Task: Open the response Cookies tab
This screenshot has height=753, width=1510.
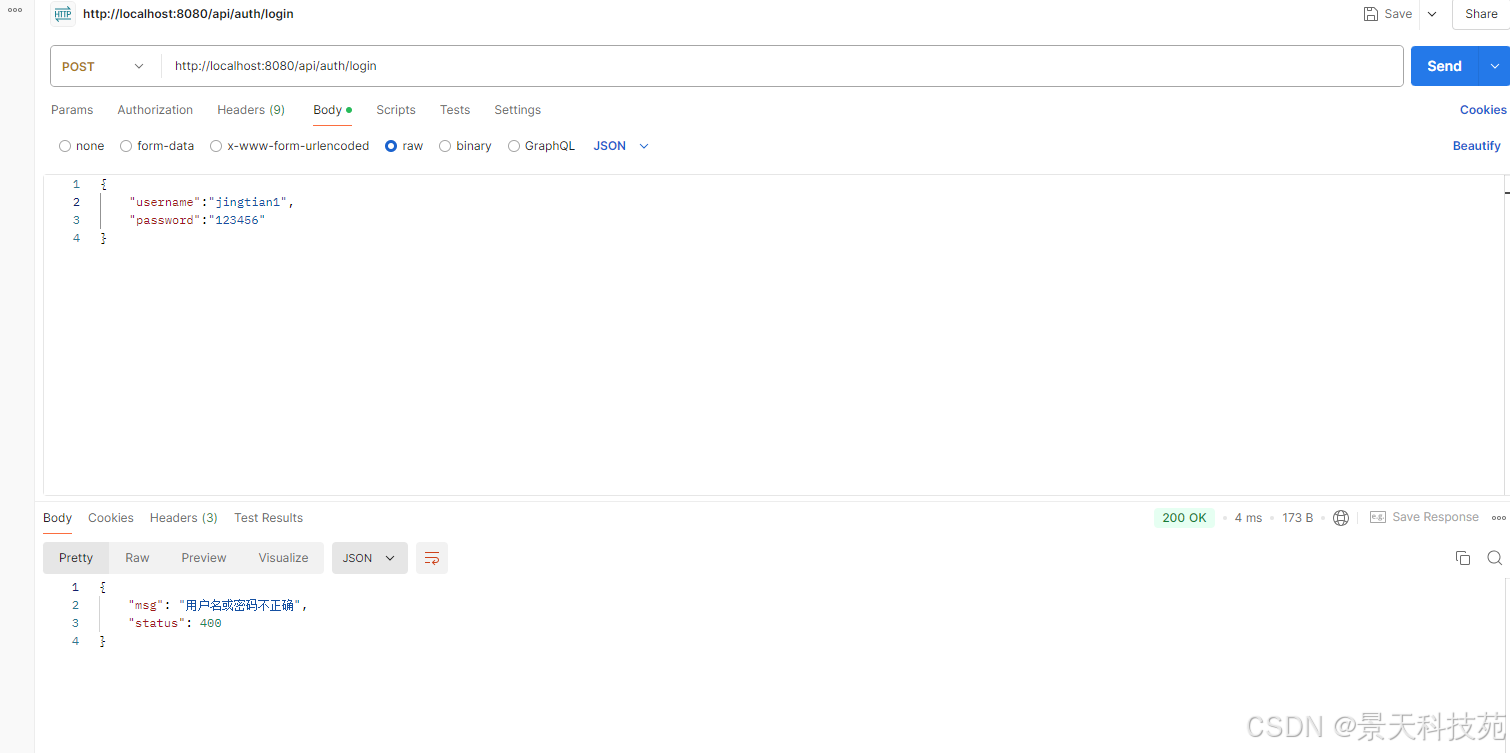Action: point(110,518)
